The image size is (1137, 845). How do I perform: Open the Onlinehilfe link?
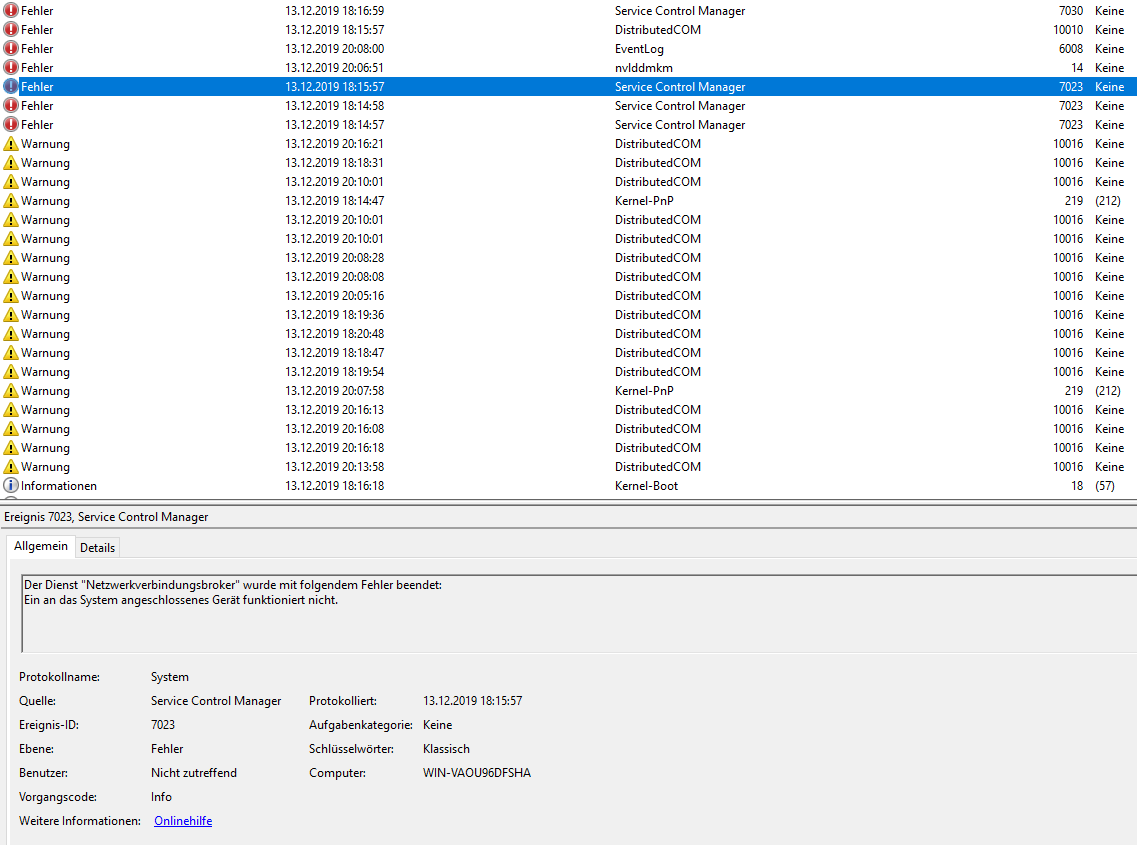[x=183, y=820]
